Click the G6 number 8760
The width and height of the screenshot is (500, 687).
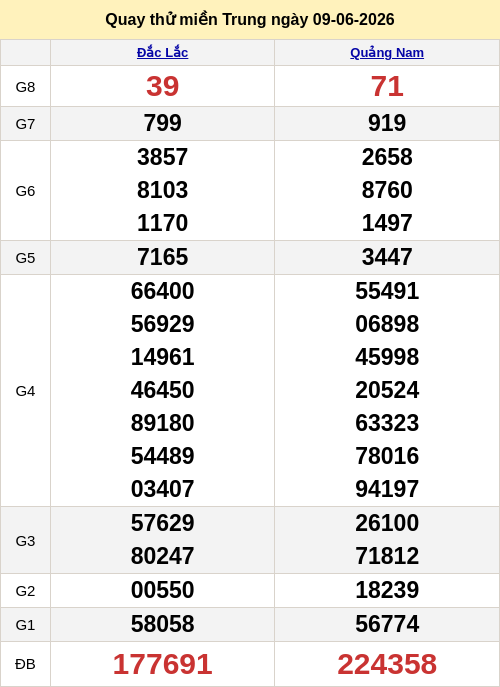[387, 190]
